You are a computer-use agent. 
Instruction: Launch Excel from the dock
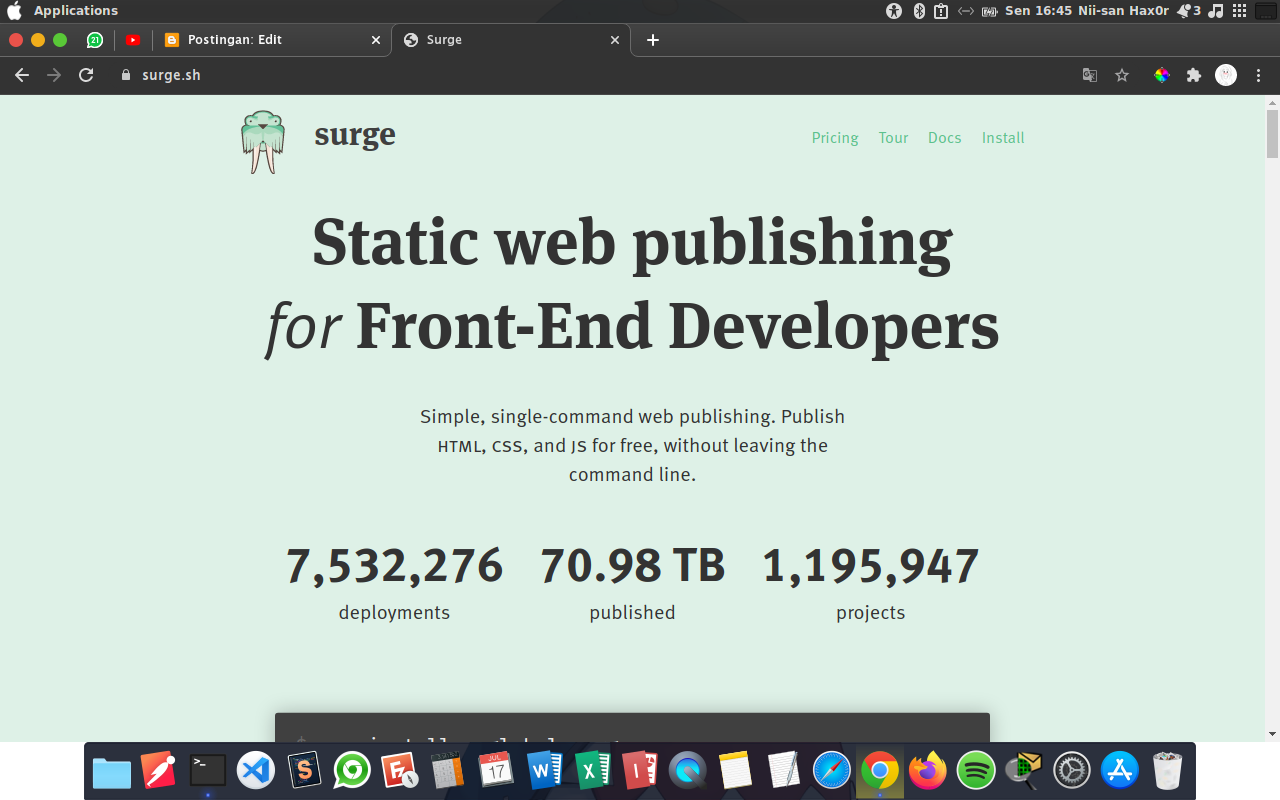click(592, 771)
